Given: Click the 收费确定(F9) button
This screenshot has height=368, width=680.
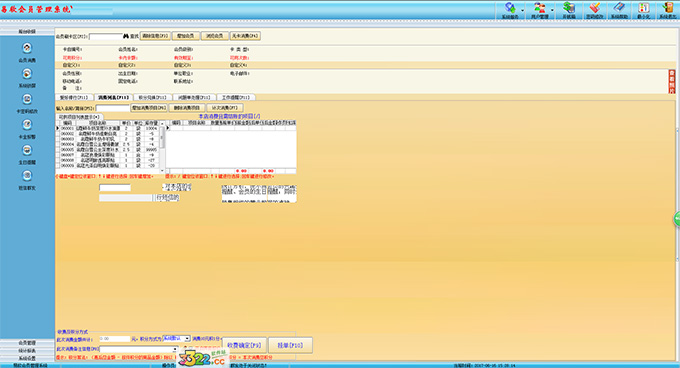Looking at the screenshot, I should click(x=244, y=345).
